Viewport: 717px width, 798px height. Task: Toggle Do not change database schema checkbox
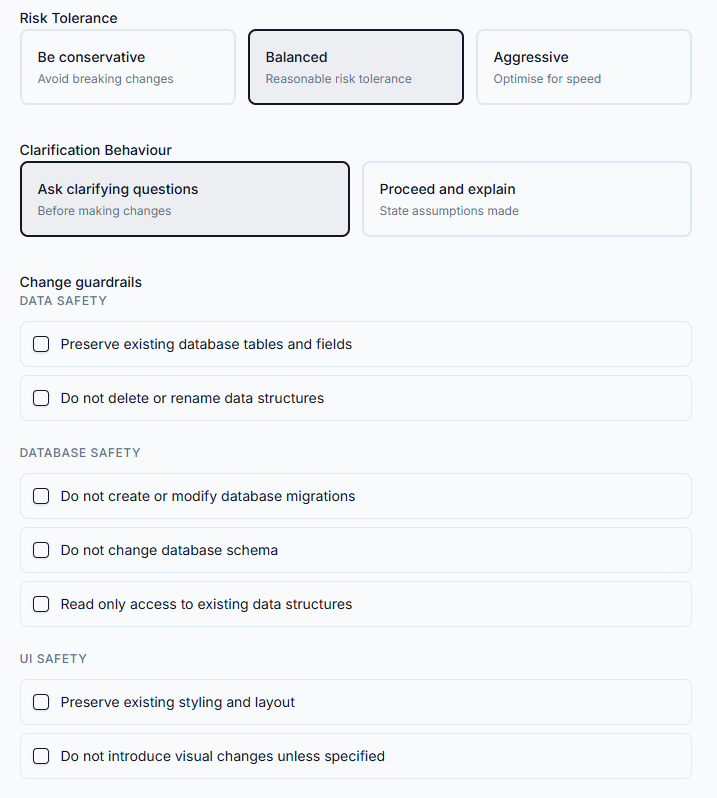(41, 550)
